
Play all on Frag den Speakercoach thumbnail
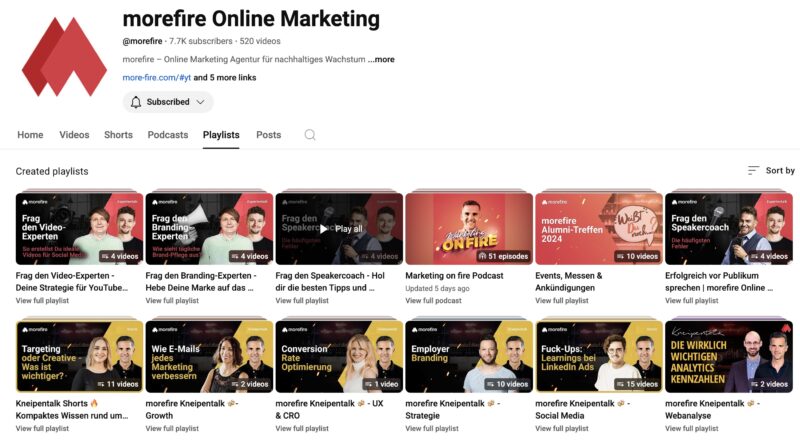click(x=339, y=229)
